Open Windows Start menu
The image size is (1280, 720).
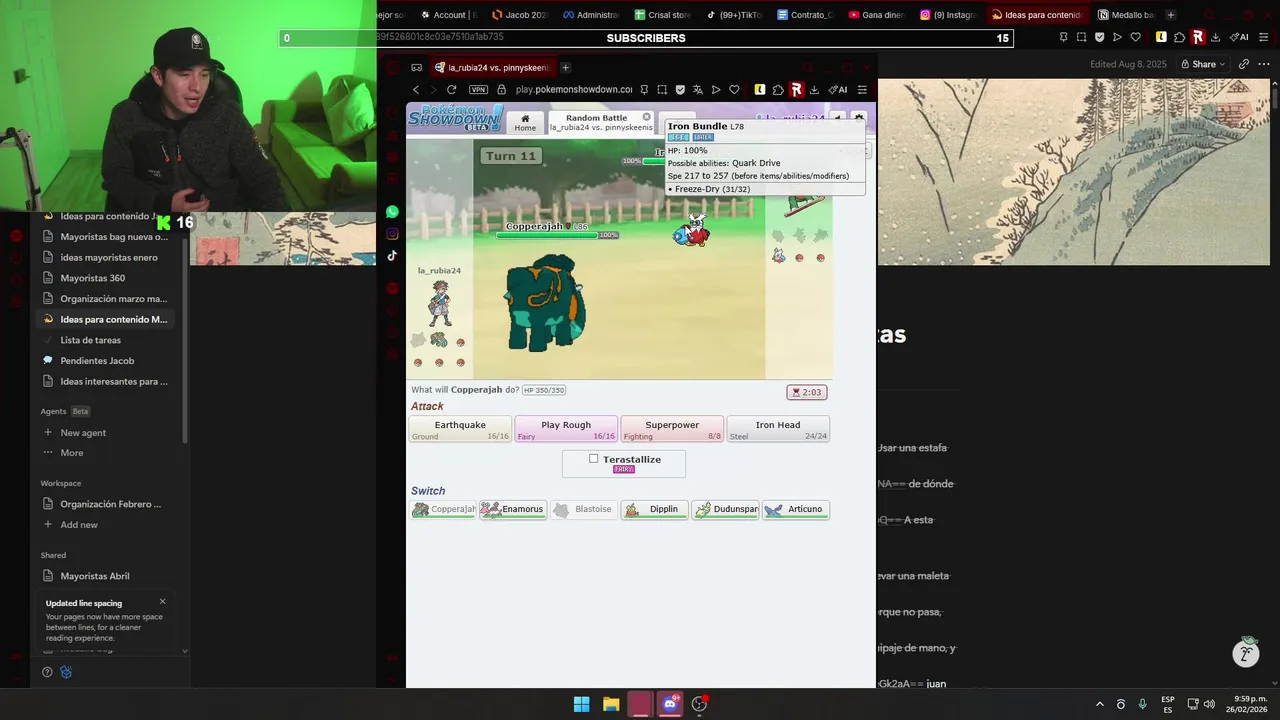tap(581, 704)
